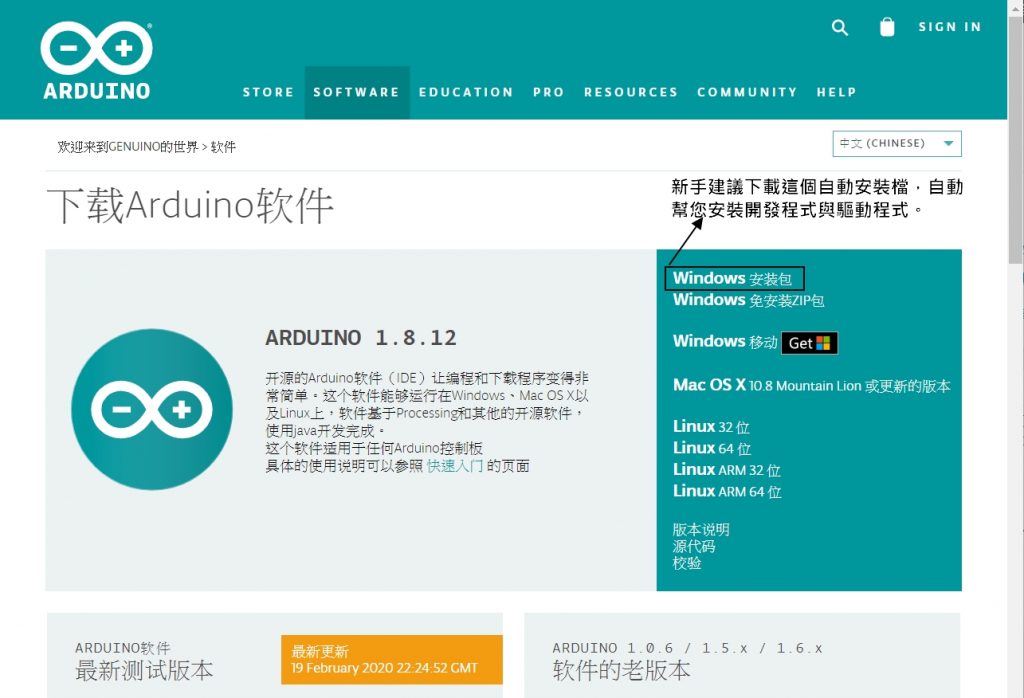Select the SOFTWARE navigation tab

[356, 92]
